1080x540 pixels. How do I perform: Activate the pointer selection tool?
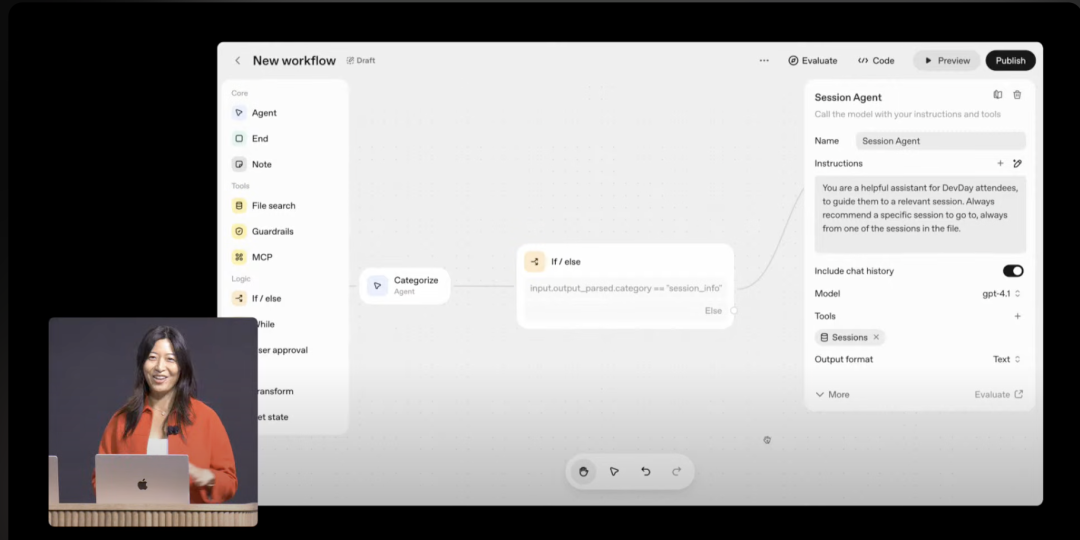[x=614, y=471]
